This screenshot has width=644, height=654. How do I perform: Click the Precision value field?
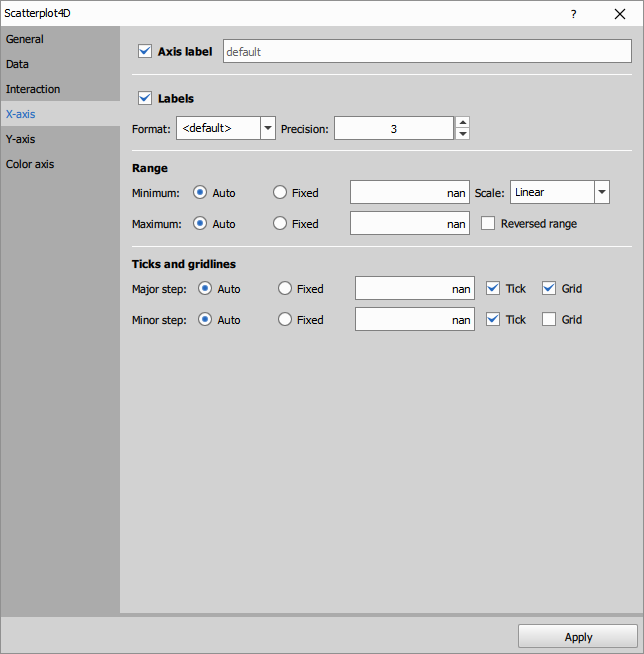394,128
